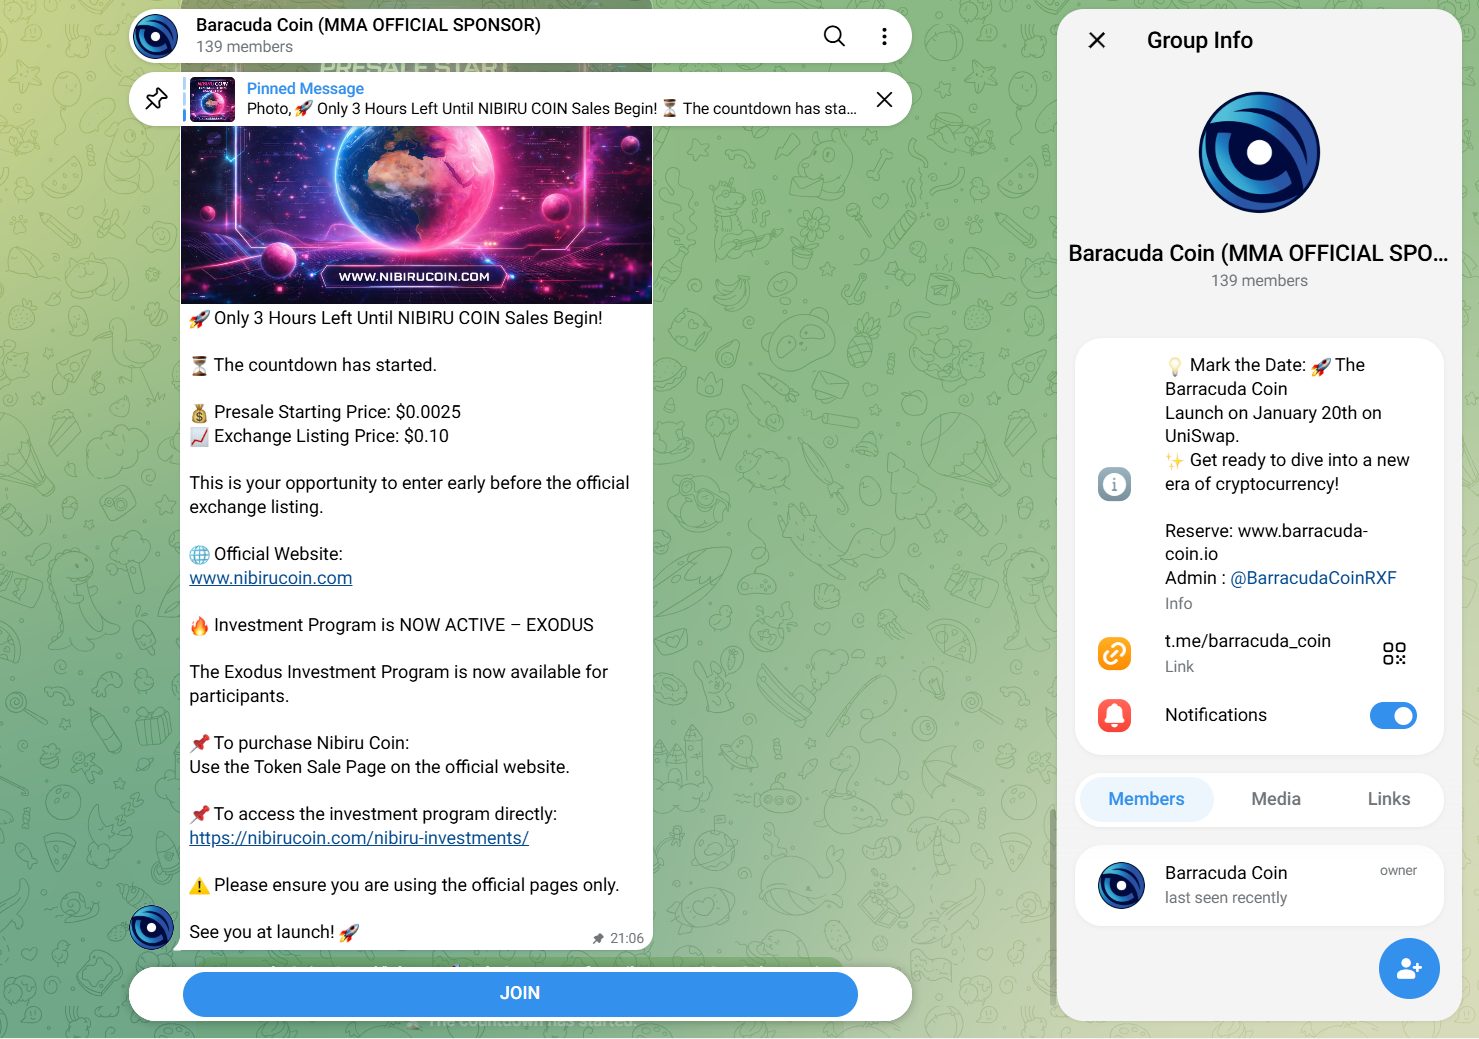The image size is (1479, 1039).
Task: Click sender avatar beside the chat message
Action: [x=152, y=927]
